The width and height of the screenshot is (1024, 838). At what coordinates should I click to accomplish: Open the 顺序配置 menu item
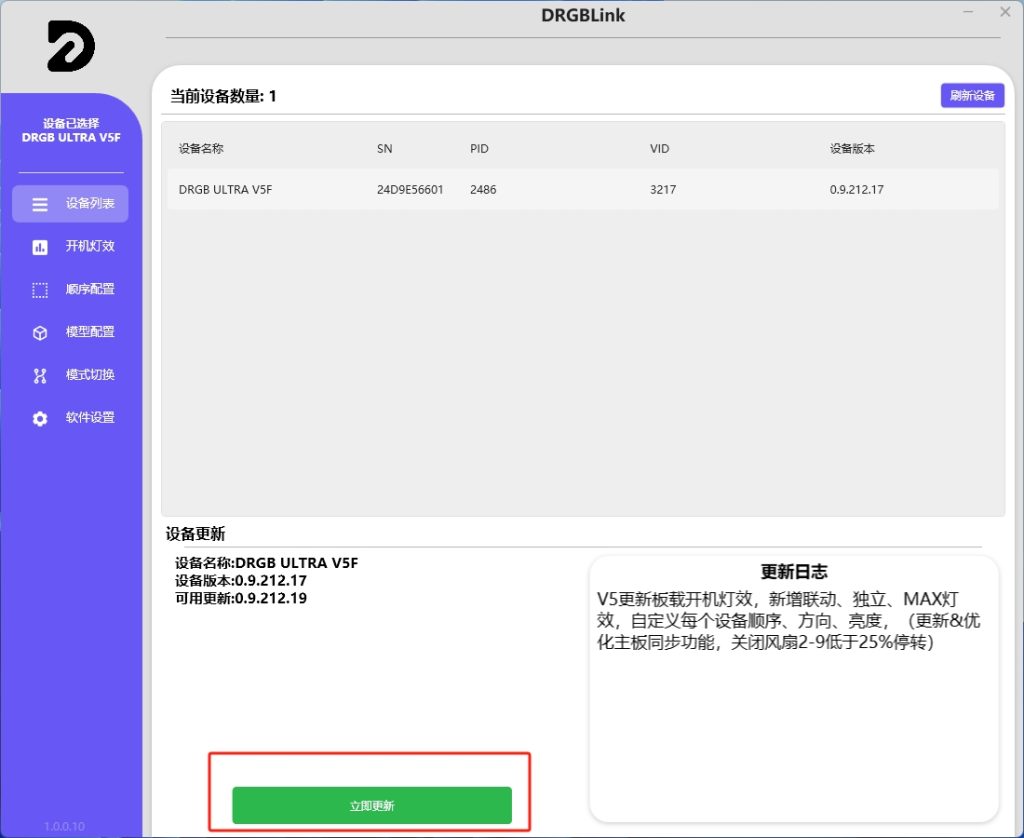click(x=71, y=289)
